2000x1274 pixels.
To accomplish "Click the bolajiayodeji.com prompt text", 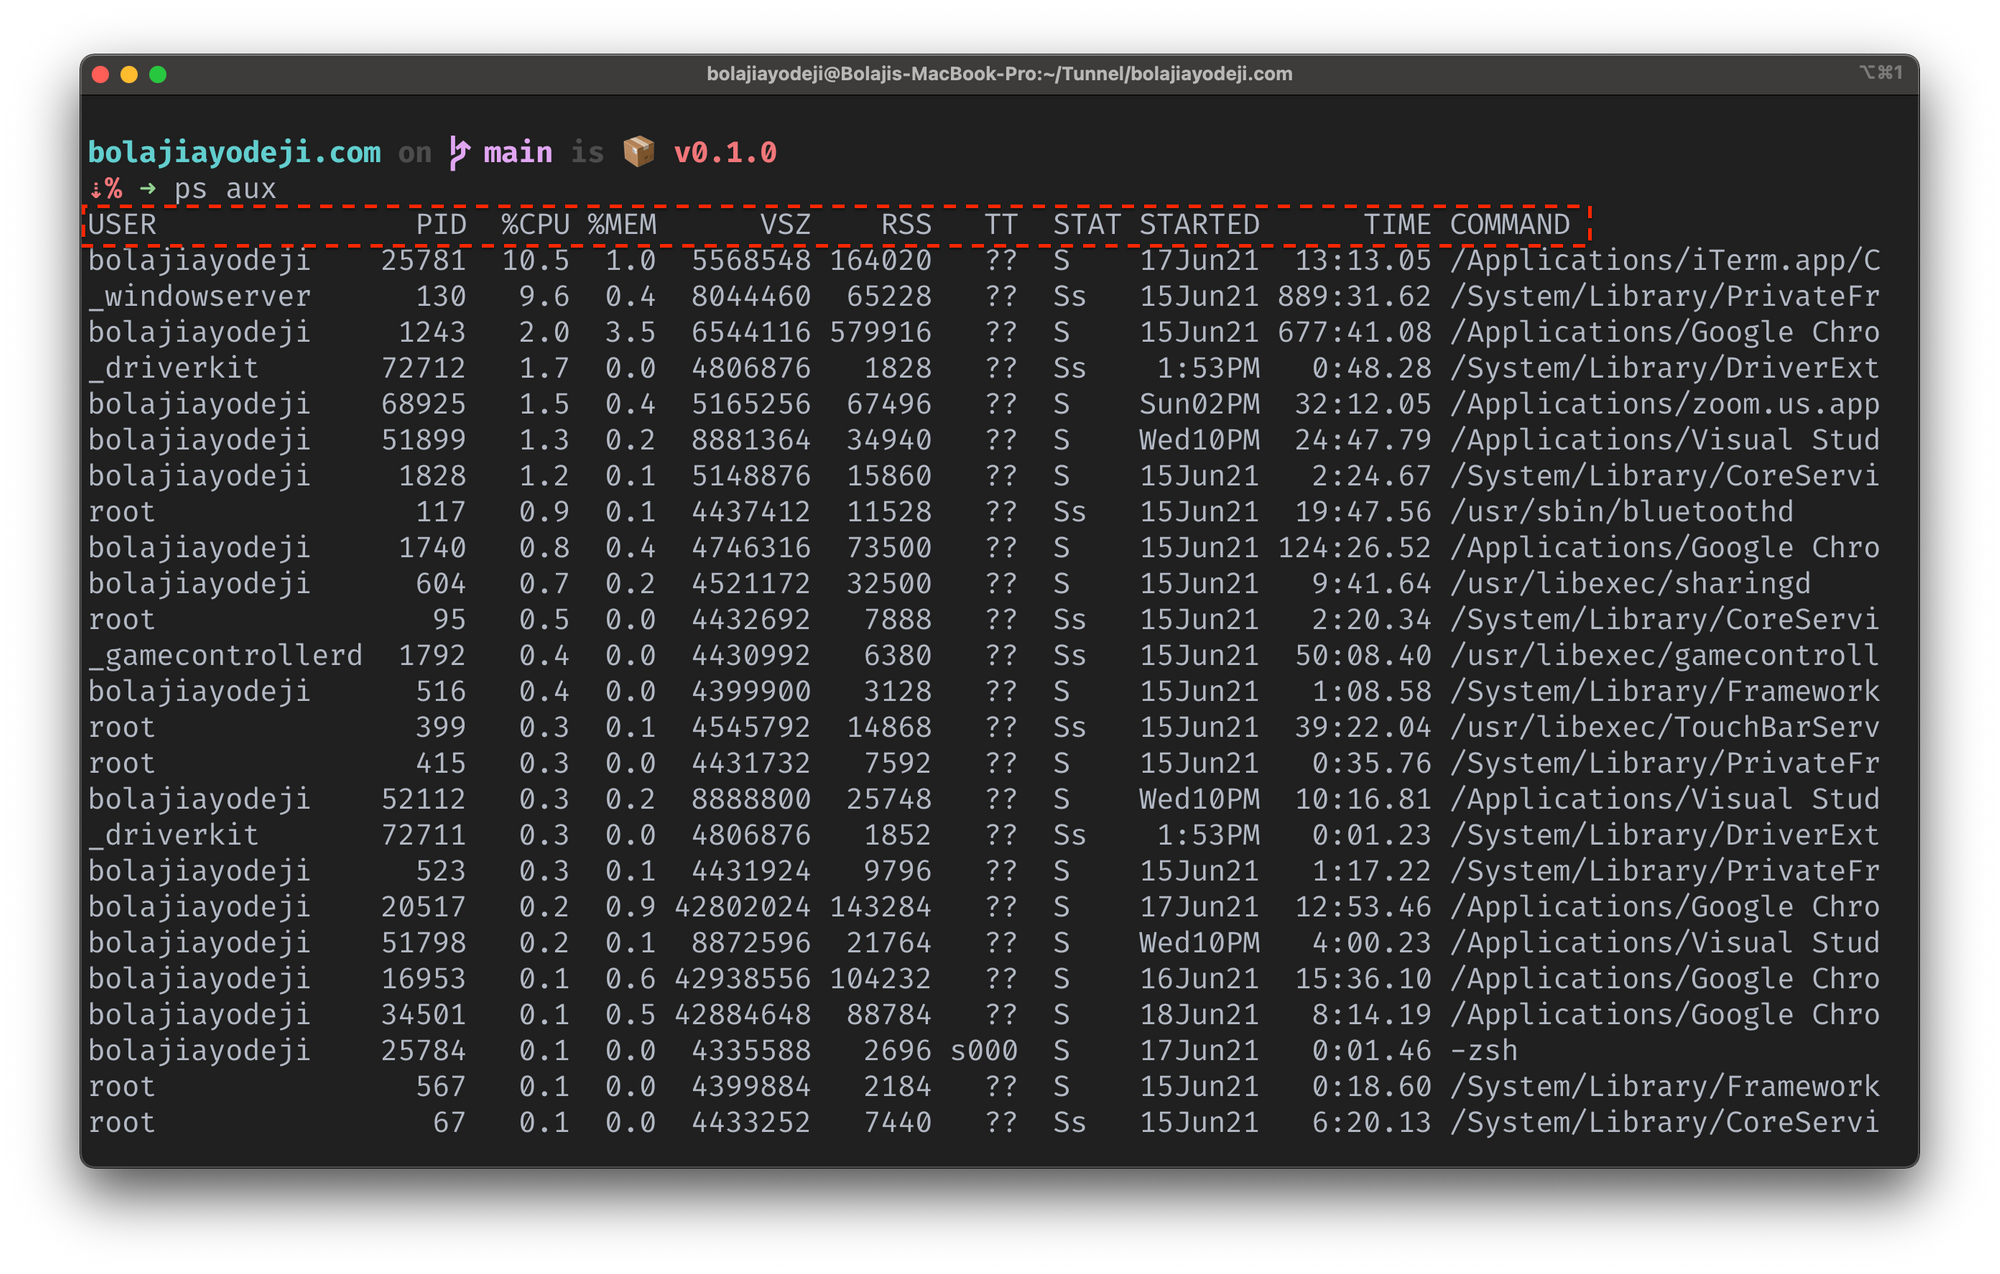I will pyautogui.click(x=234, y=151).
